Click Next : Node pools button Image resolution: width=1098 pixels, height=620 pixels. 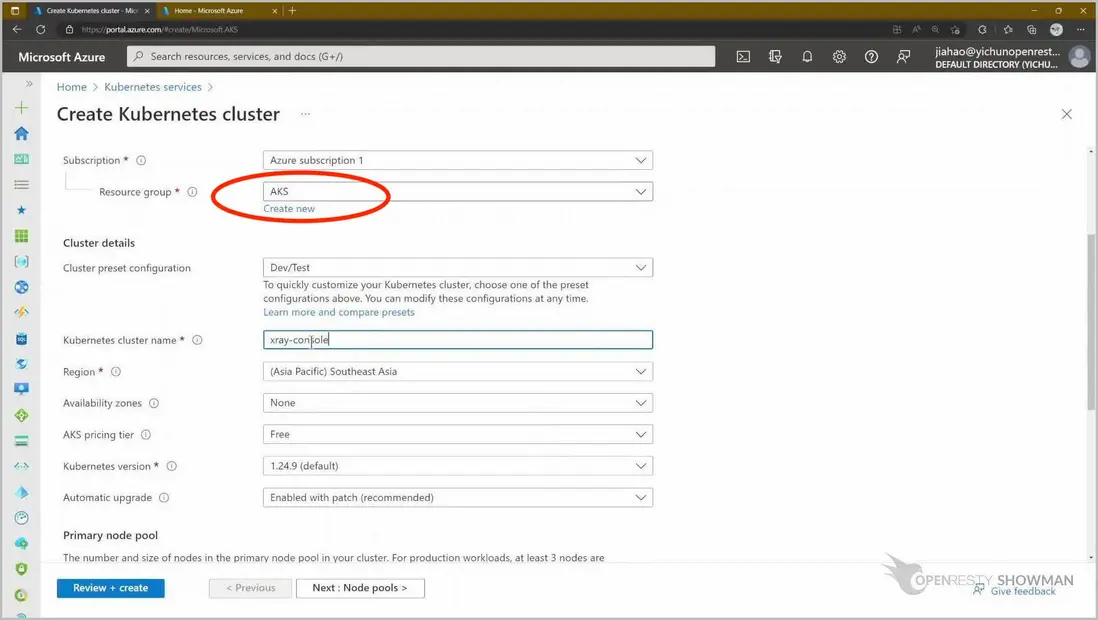point(360,588)
